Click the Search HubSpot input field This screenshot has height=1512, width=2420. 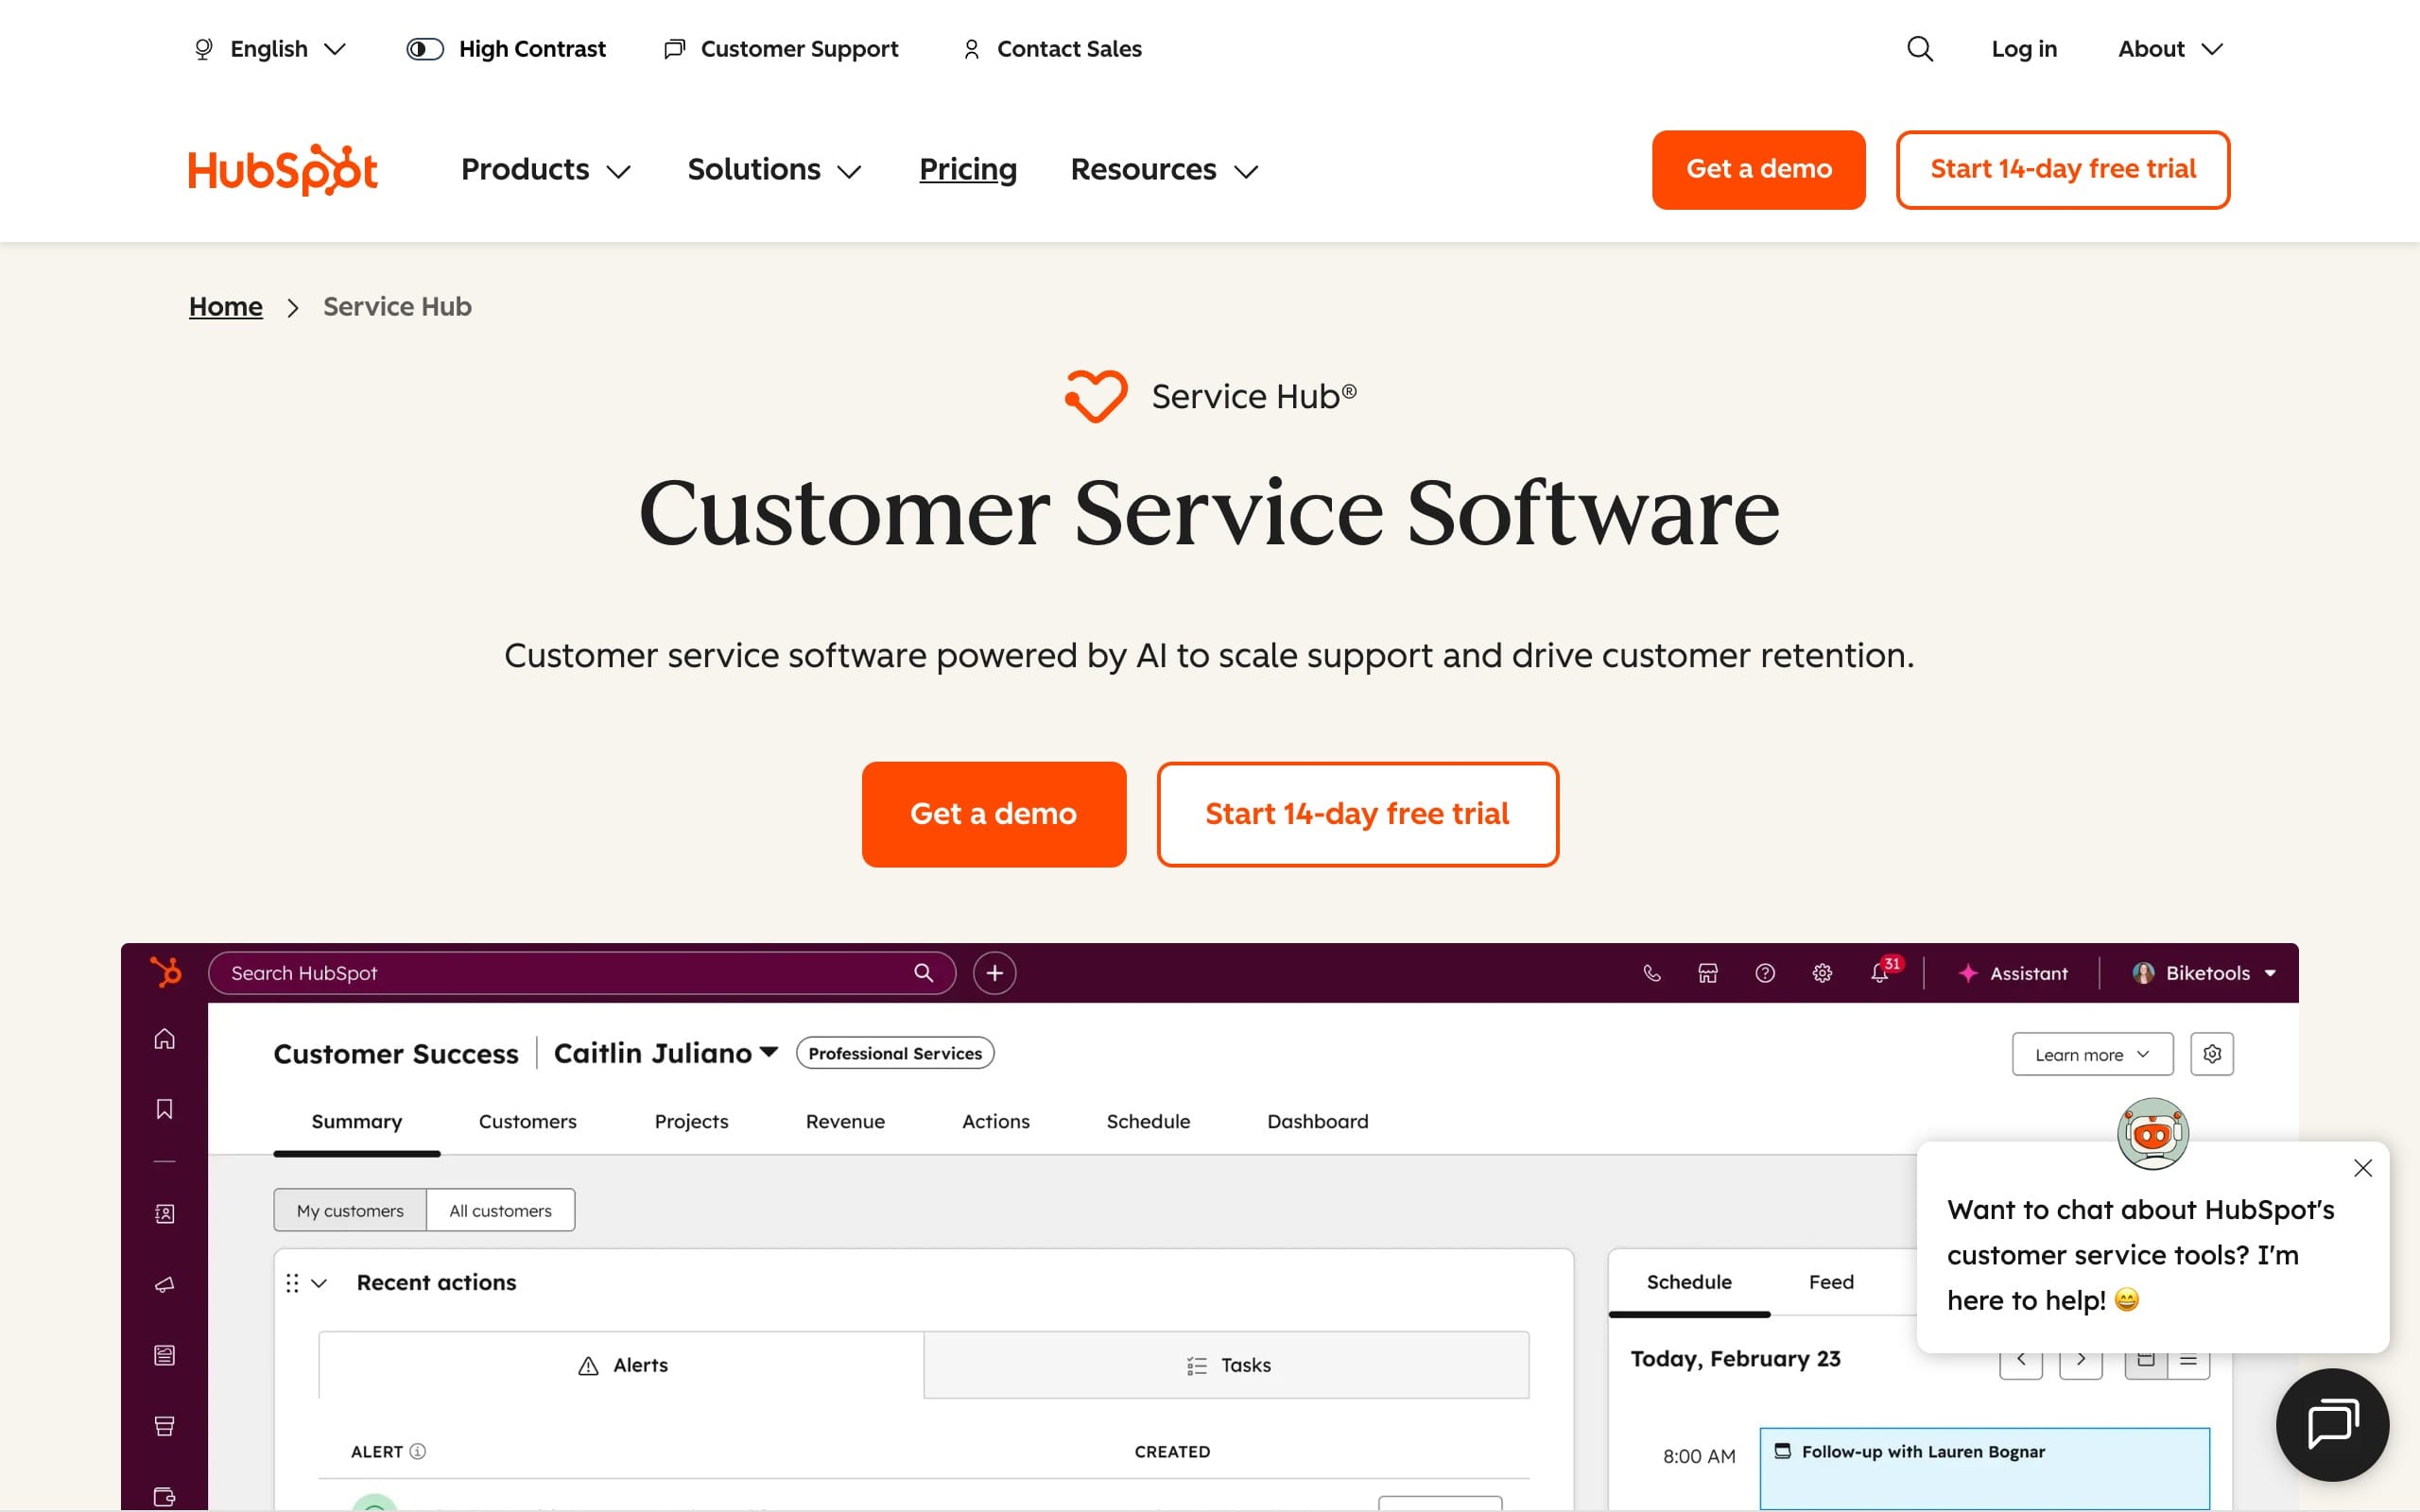point(581,973)
